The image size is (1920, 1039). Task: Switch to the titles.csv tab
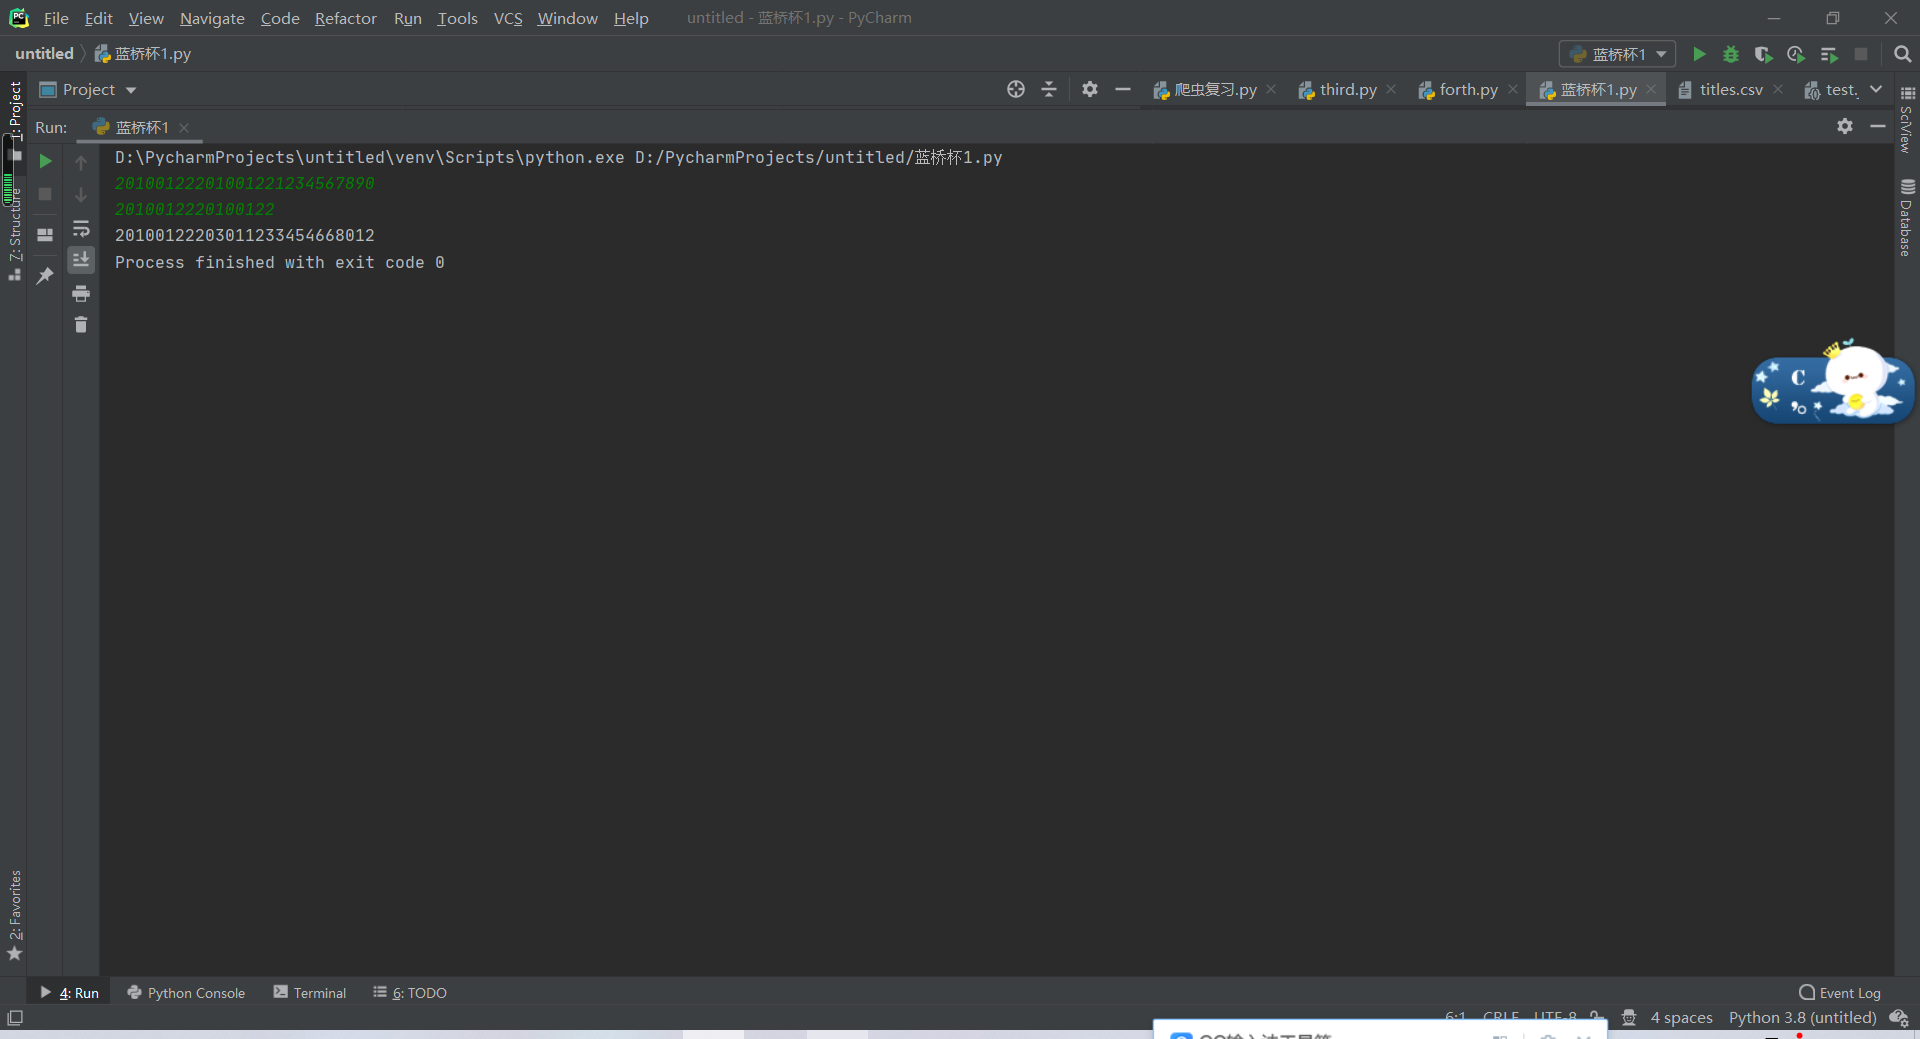1728,89
